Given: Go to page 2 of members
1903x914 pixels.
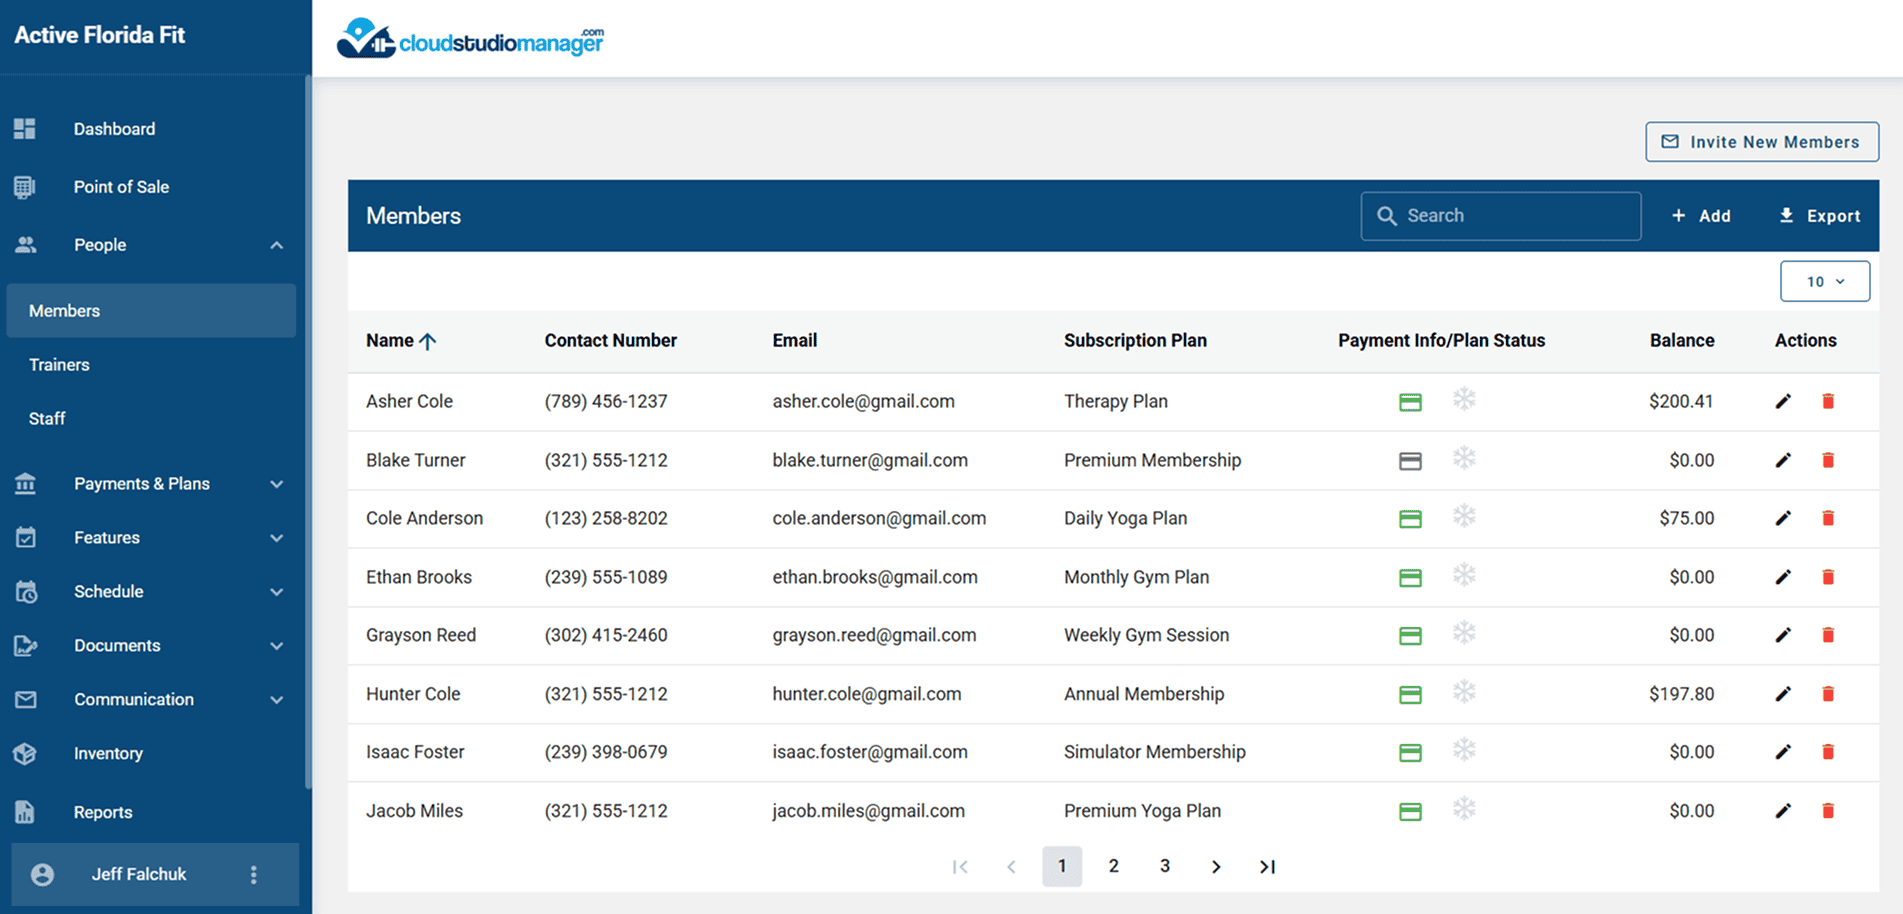Looking at the screenshot, I should point(1113,866).
